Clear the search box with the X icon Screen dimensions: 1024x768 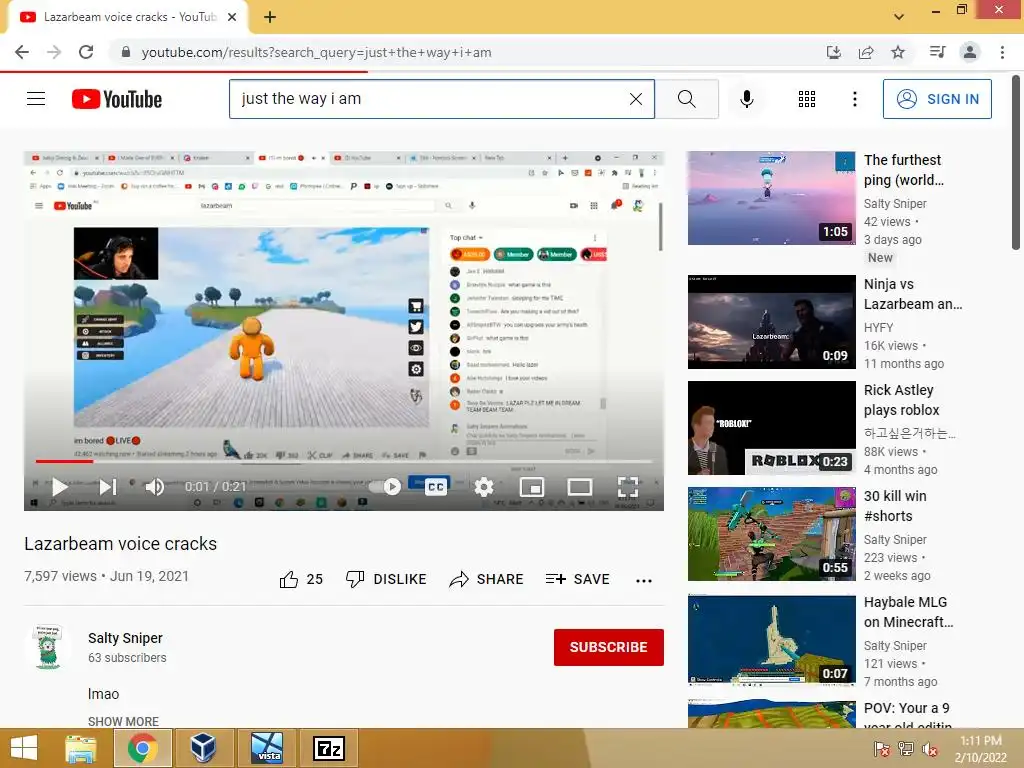tap(635, 99)
